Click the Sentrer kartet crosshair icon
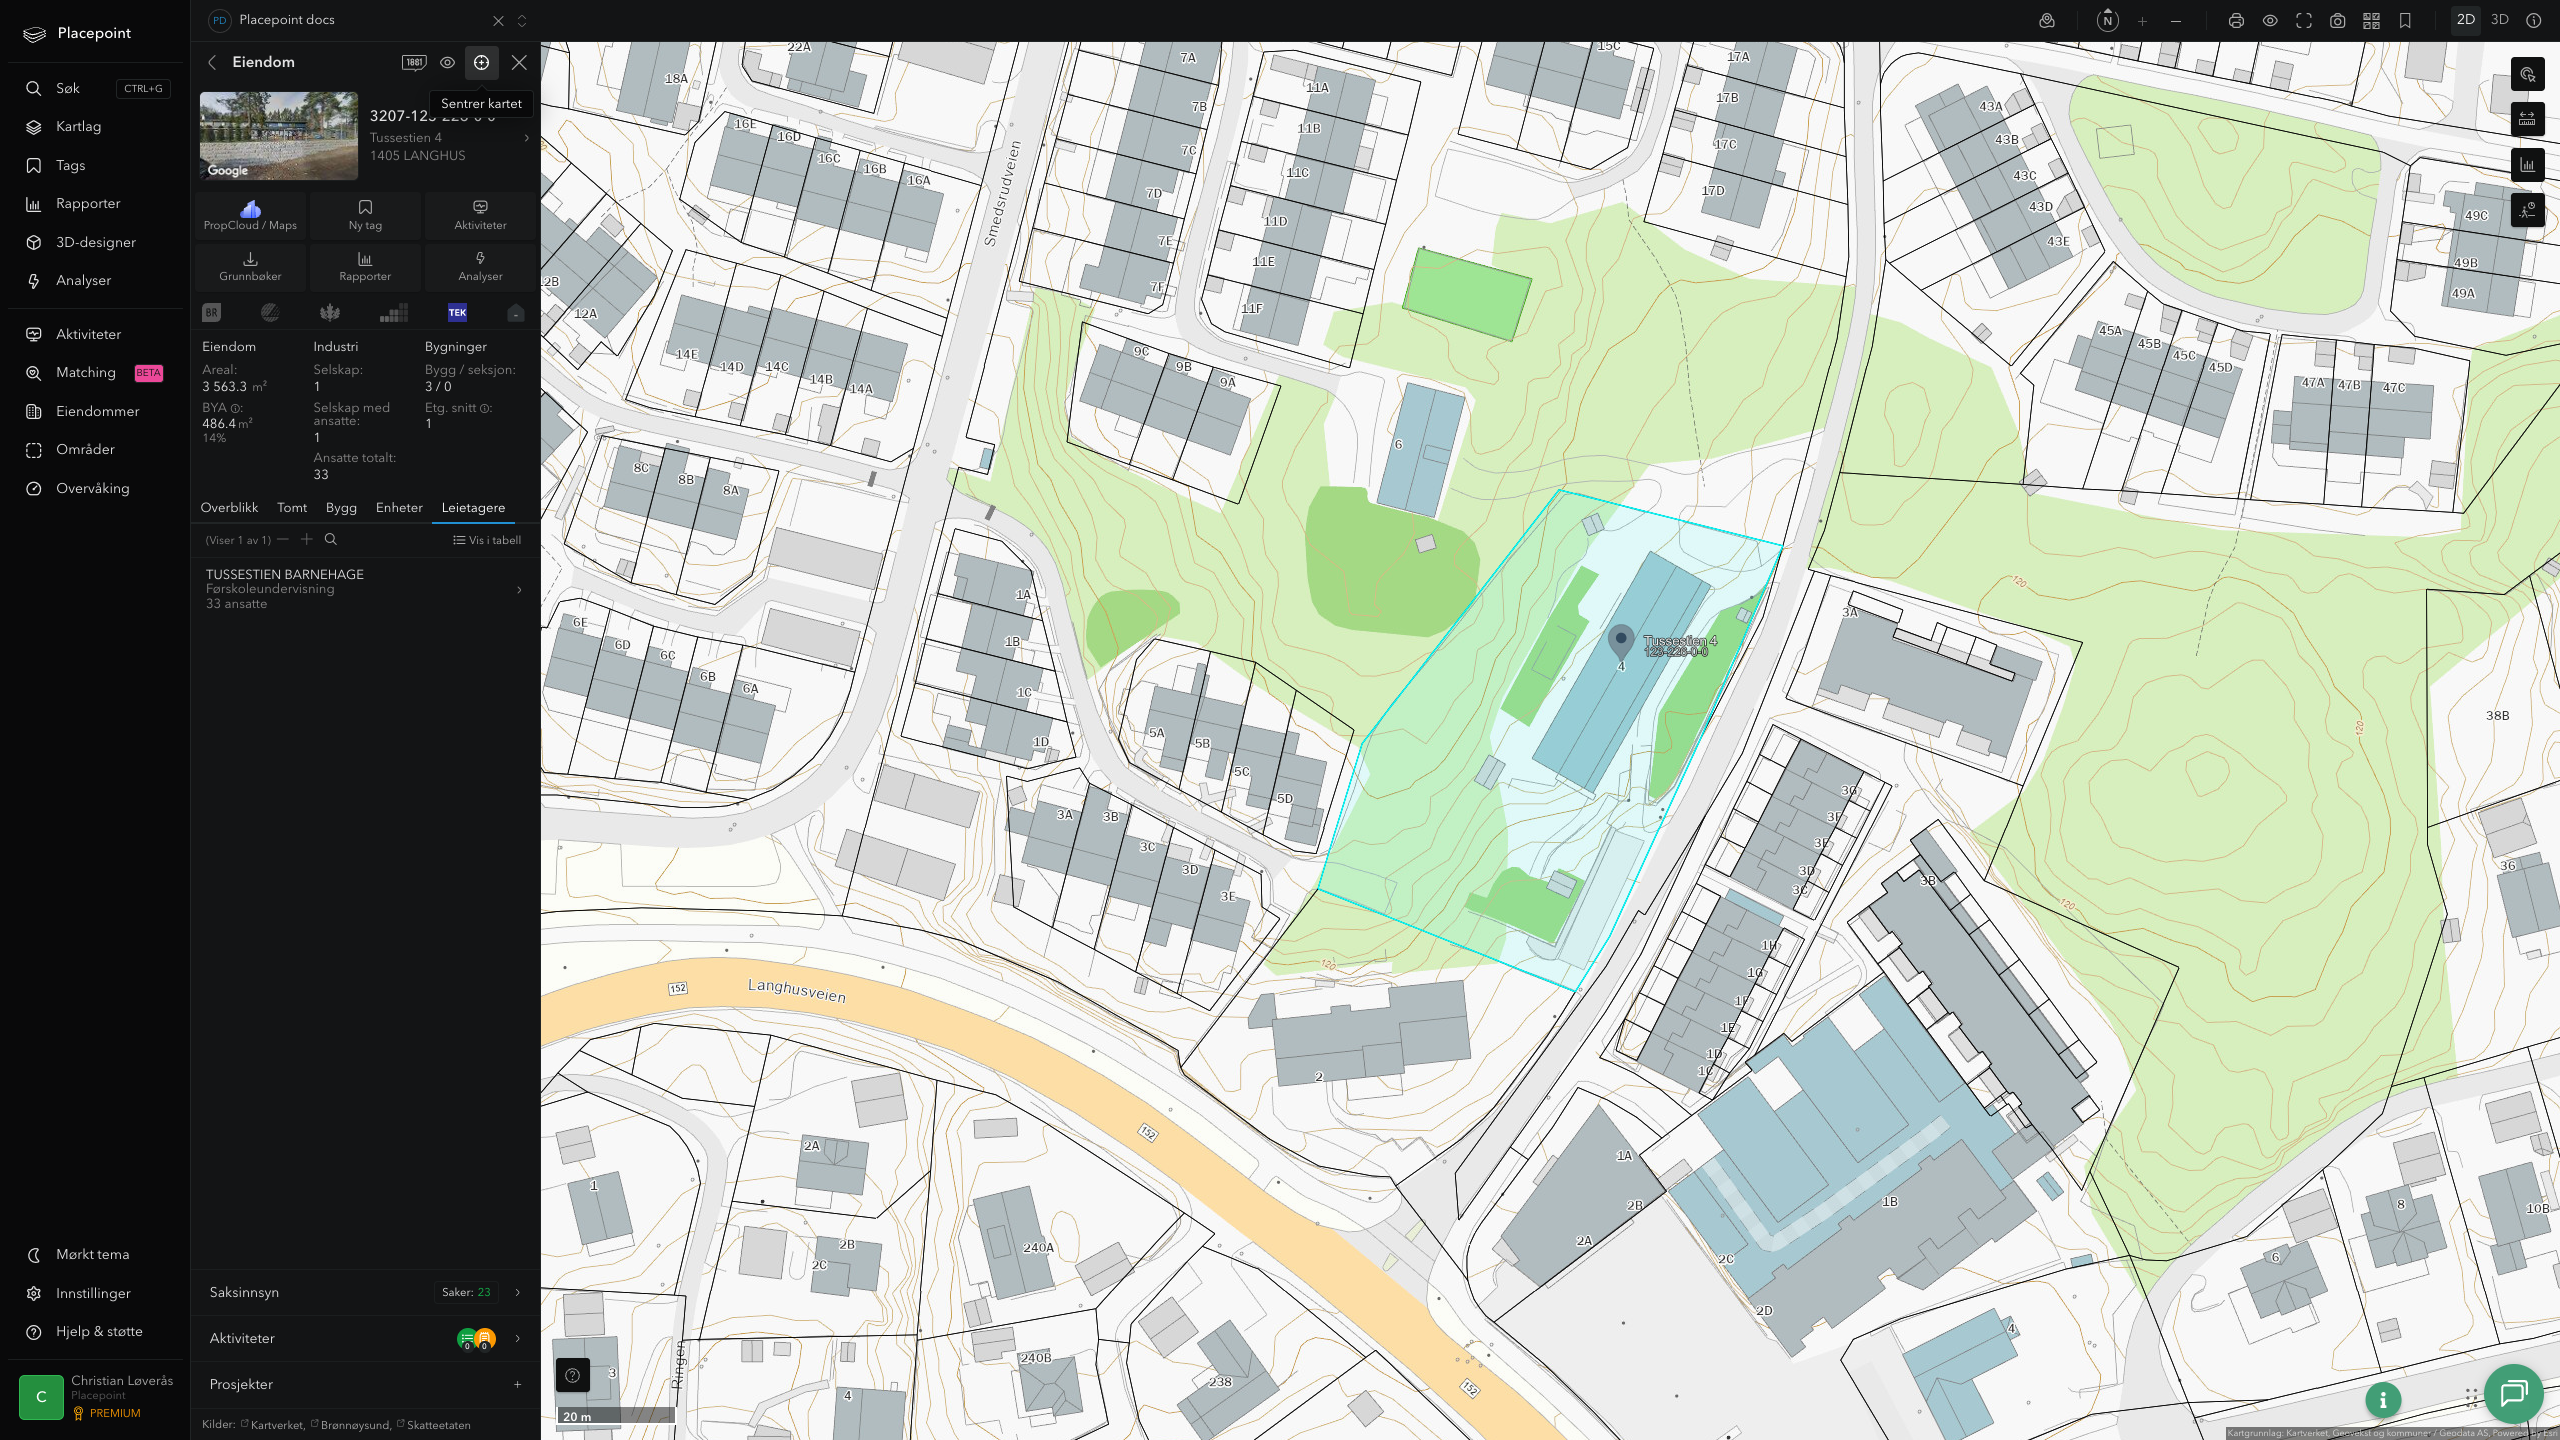This screenshot has height=1440, width=2560. click(481, 62)
